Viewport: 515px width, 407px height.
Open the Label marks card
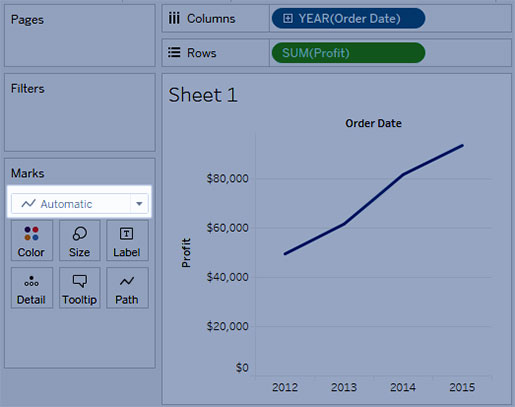[x=127, y=240]
